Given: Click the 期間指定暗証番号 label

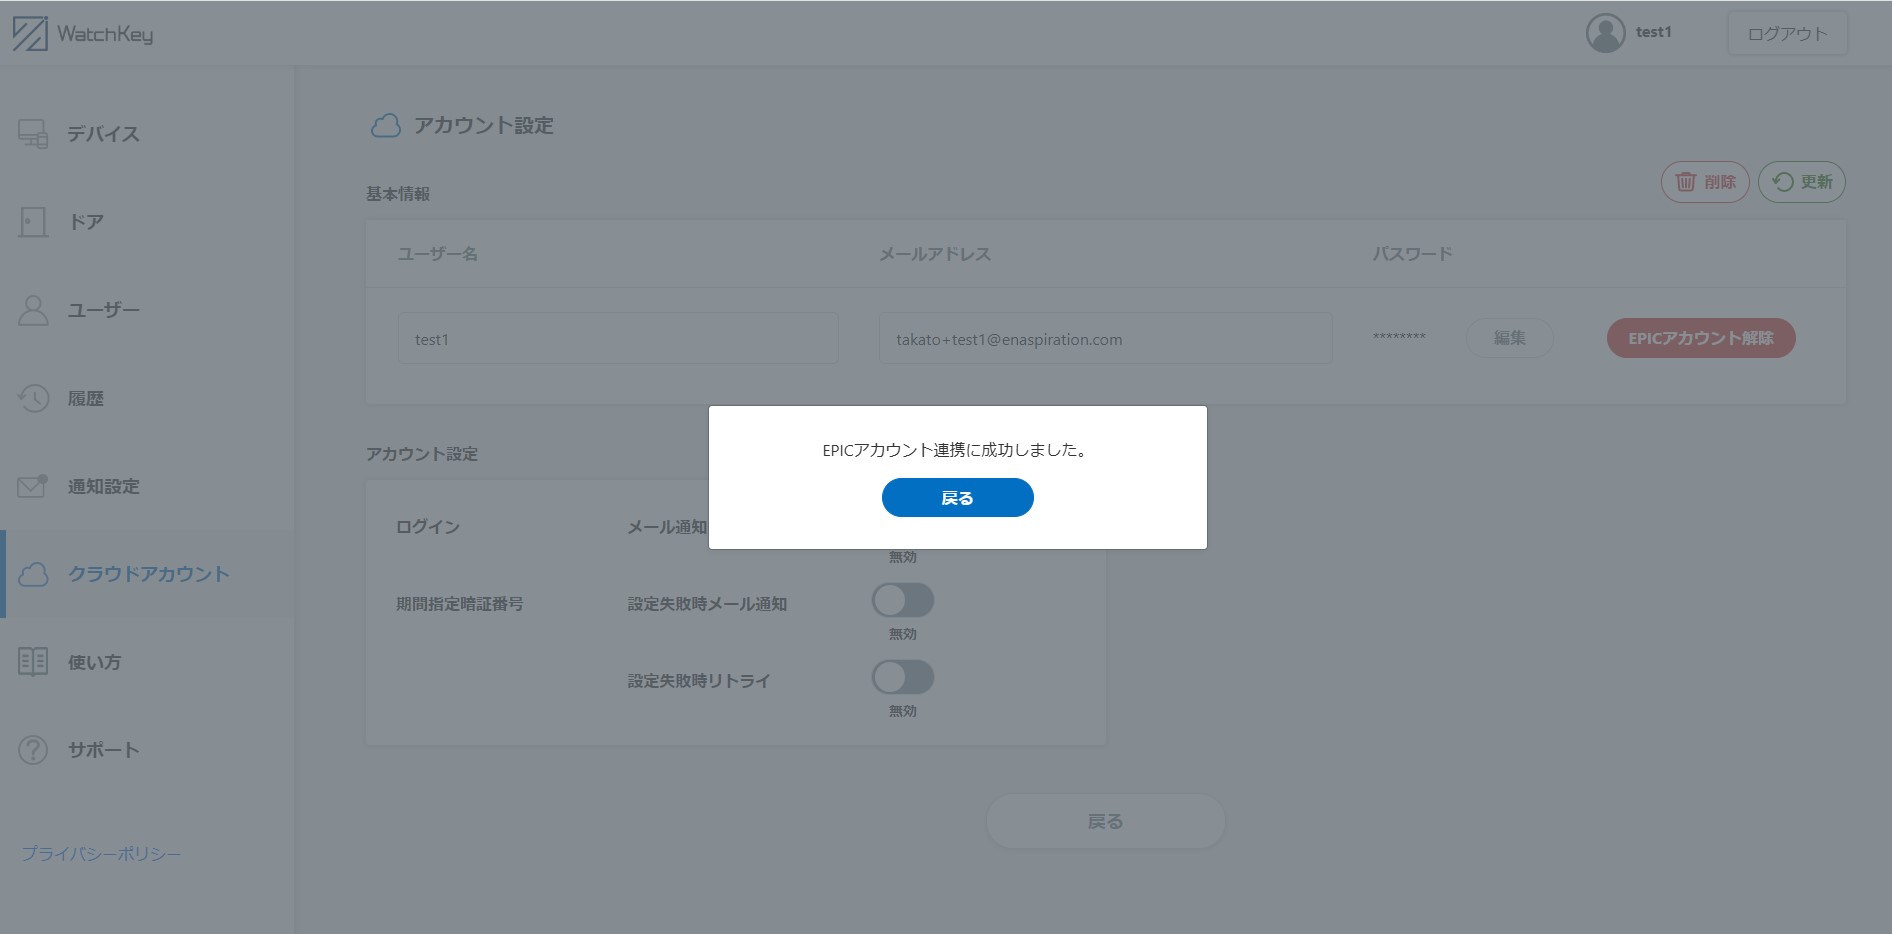Looking at the screenshot, I should pos(460,604).
